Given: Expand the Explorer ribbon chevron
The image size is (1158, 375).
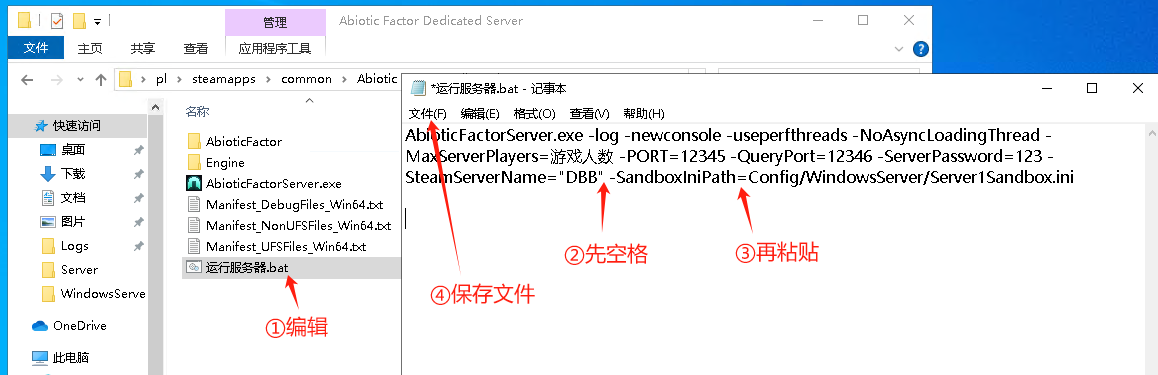Looking at the screenshot, I should (x=899, y=49).
